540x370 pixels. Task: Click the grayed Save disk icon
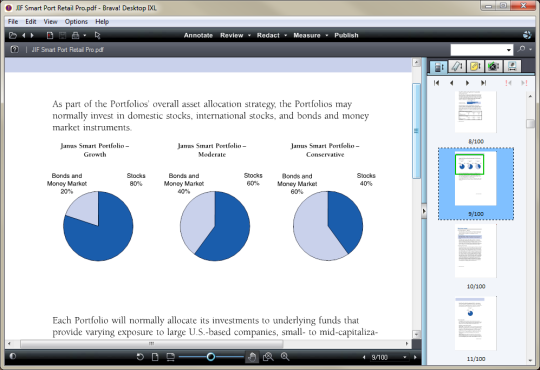point(62,35)
